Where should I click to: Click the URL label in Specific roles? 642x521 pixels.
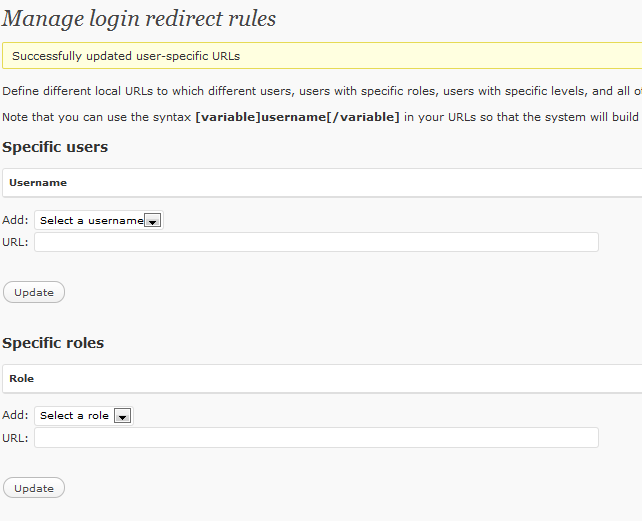tap(15, 438)
